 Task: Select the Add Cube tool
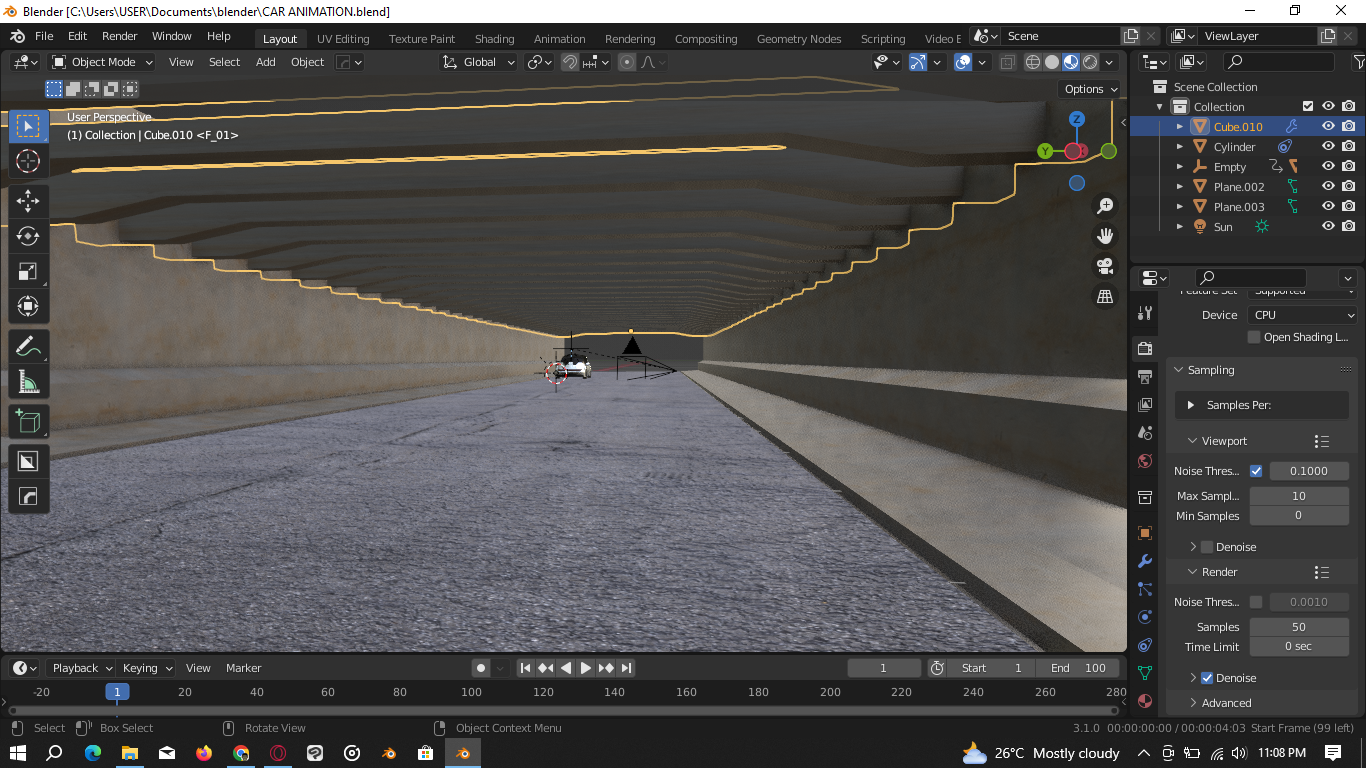(x=28, y=421)
